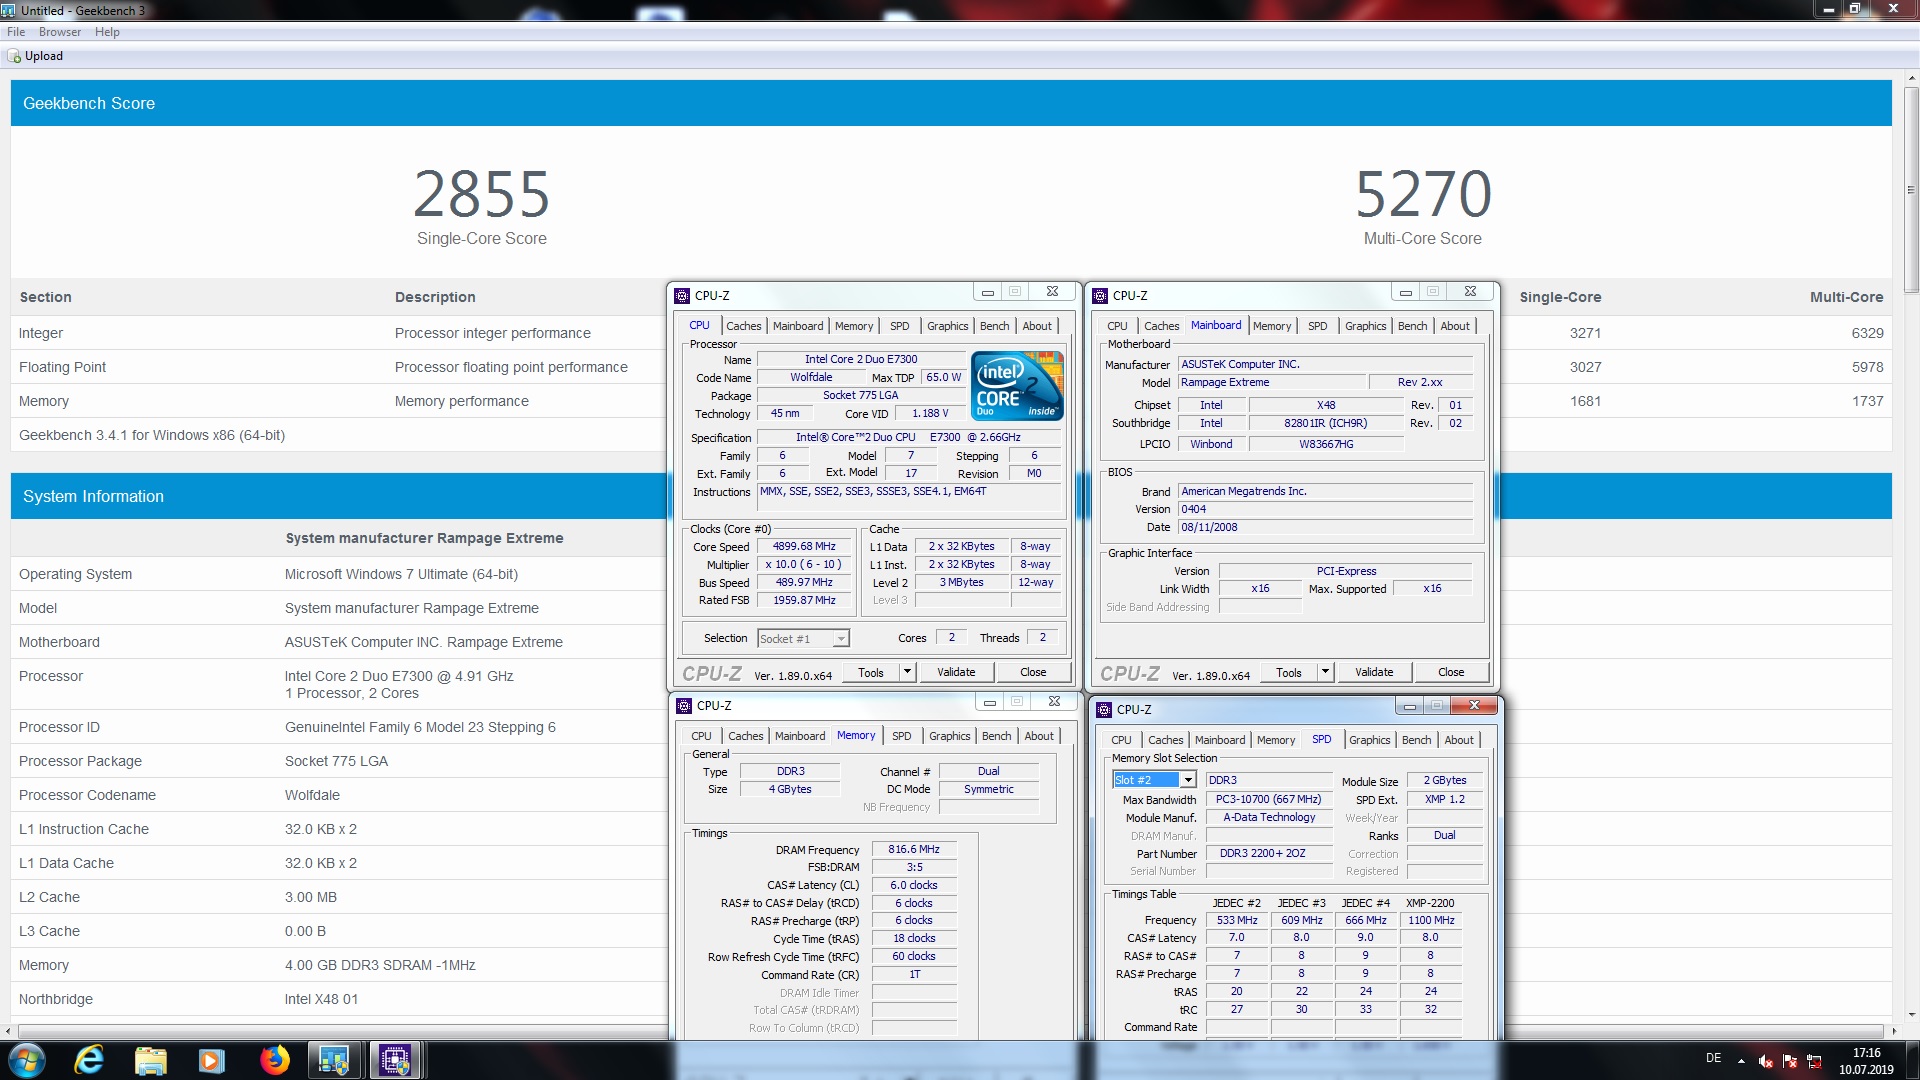Click the 5270 multi-core score
Screen dimensions: 1920x1080
click(1423, 194)
